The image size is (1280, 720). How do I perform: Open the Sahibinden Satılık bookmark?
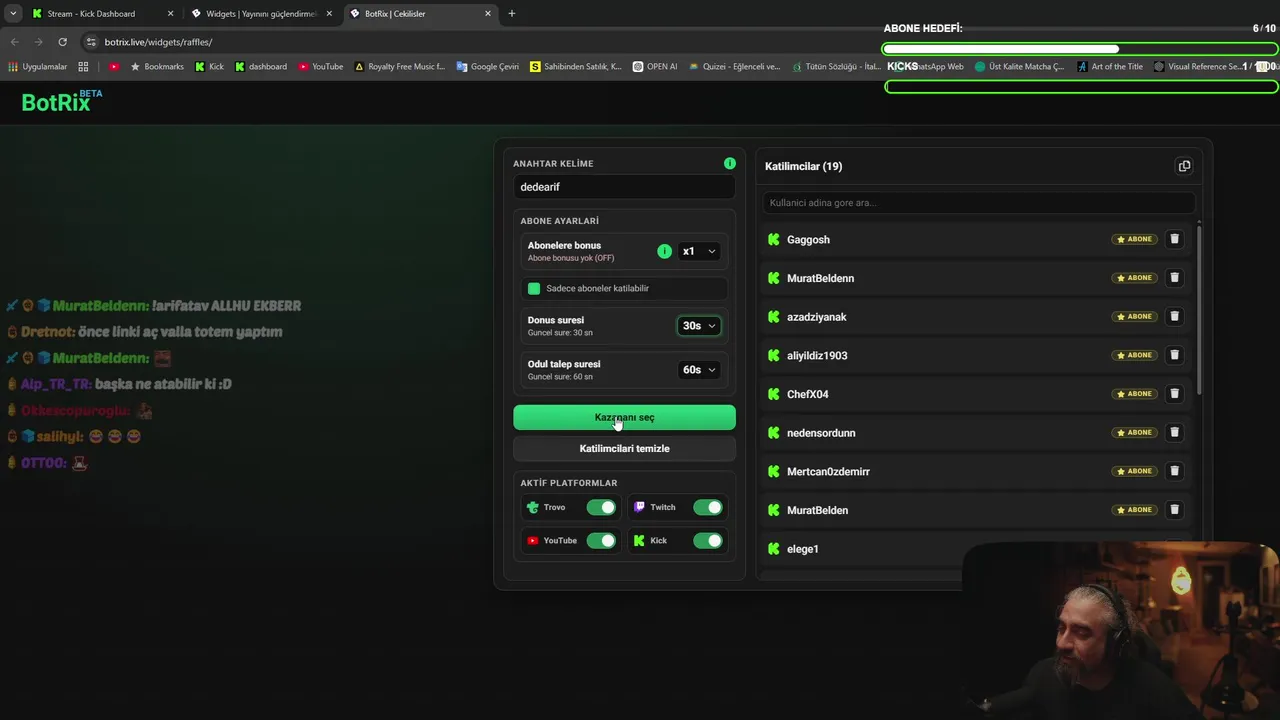[576, 67]
